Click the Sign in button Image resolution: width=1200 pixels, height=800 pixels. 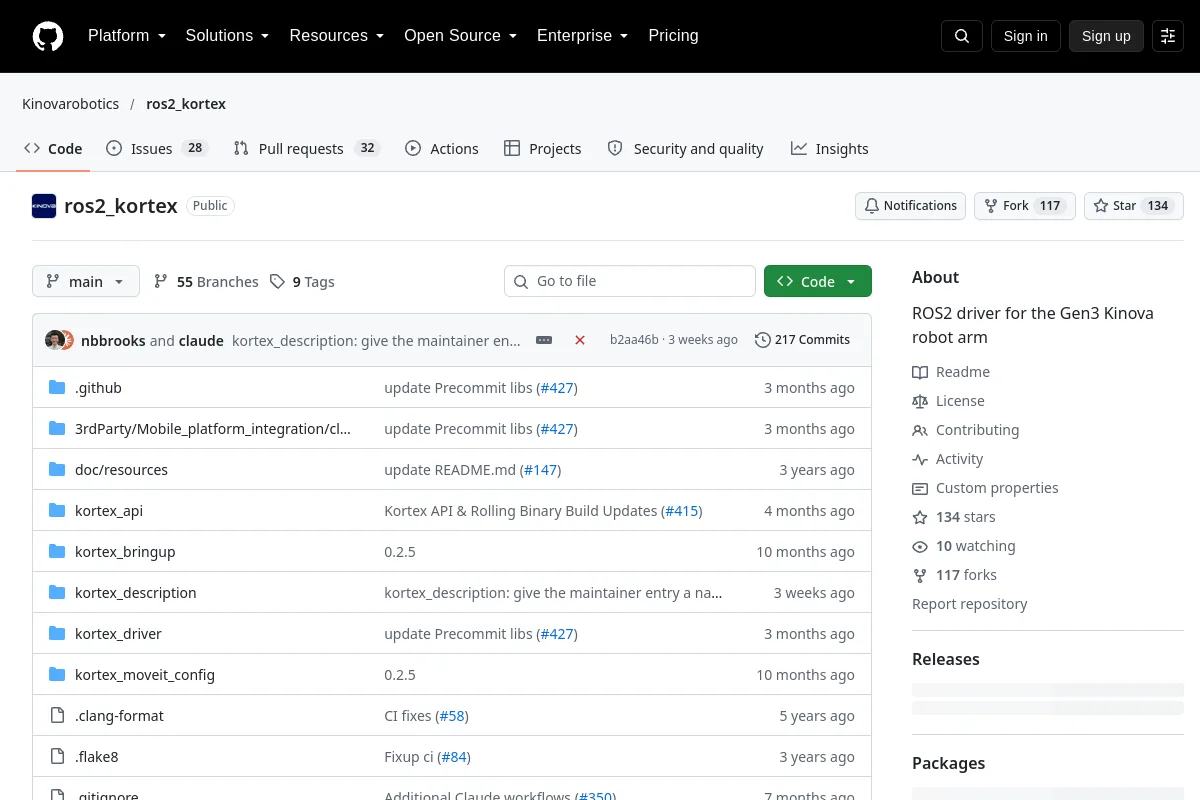pos(1026,36)
